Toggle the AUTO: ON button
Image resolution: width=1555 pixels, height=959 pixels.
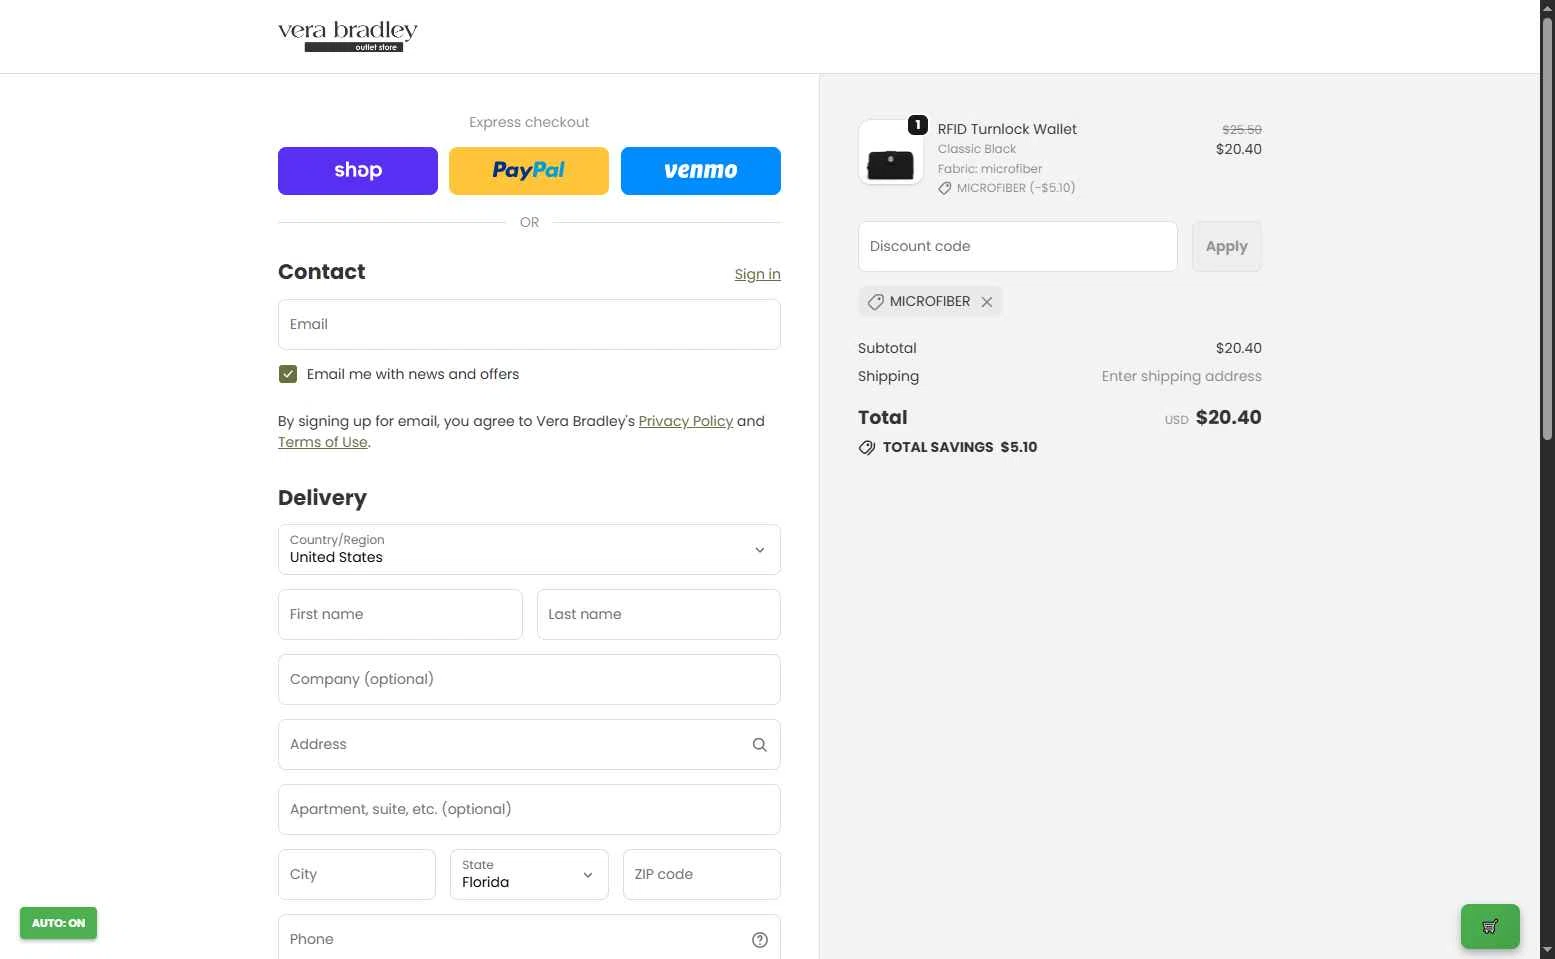point(58,923)
